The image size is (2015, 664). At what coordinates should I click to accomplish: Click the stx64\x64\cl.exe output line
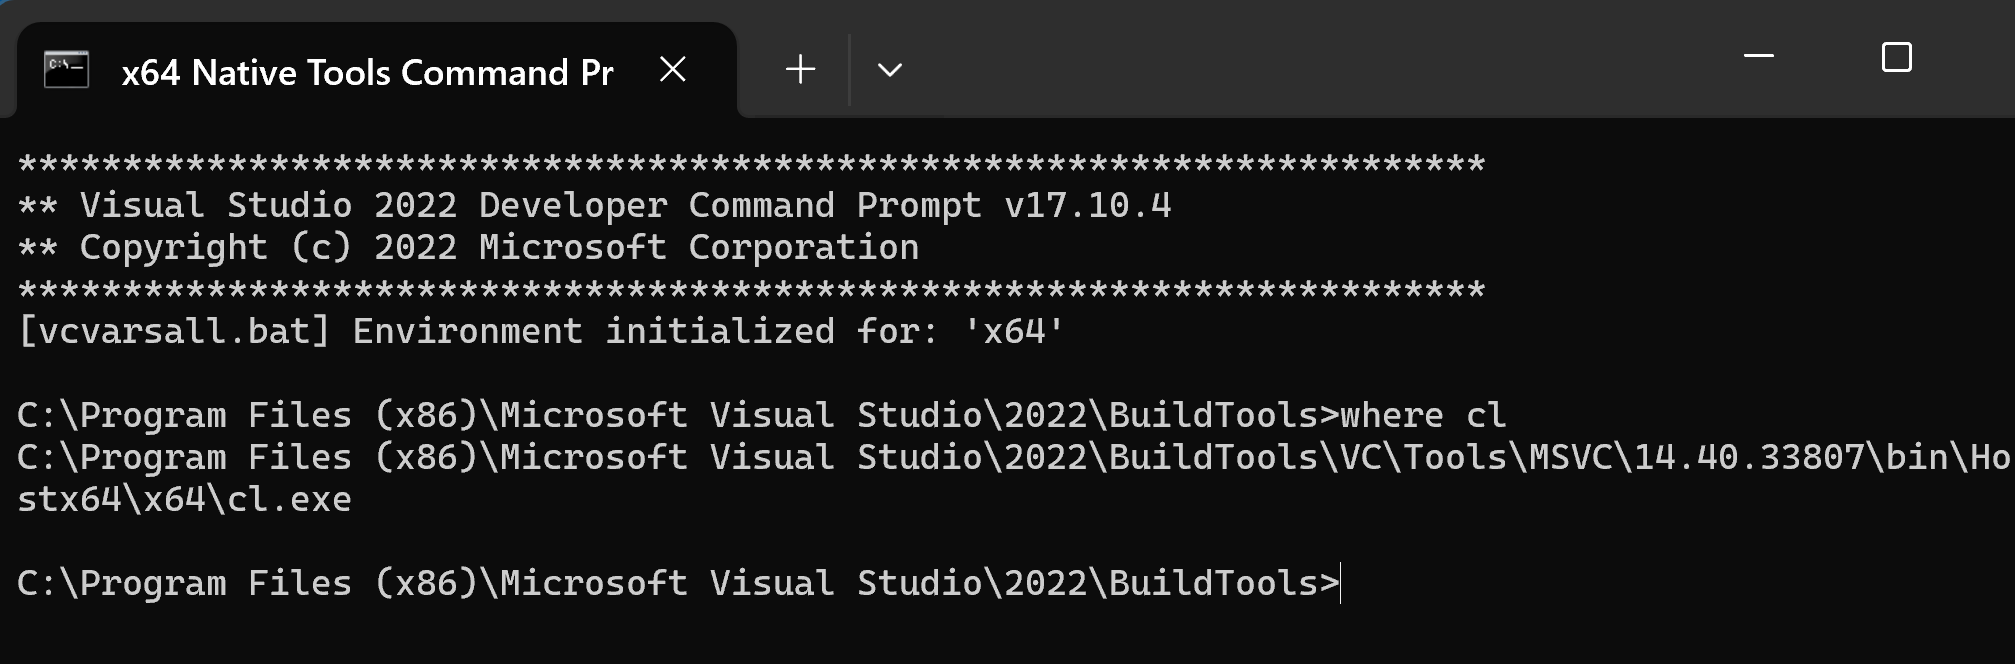184,499
